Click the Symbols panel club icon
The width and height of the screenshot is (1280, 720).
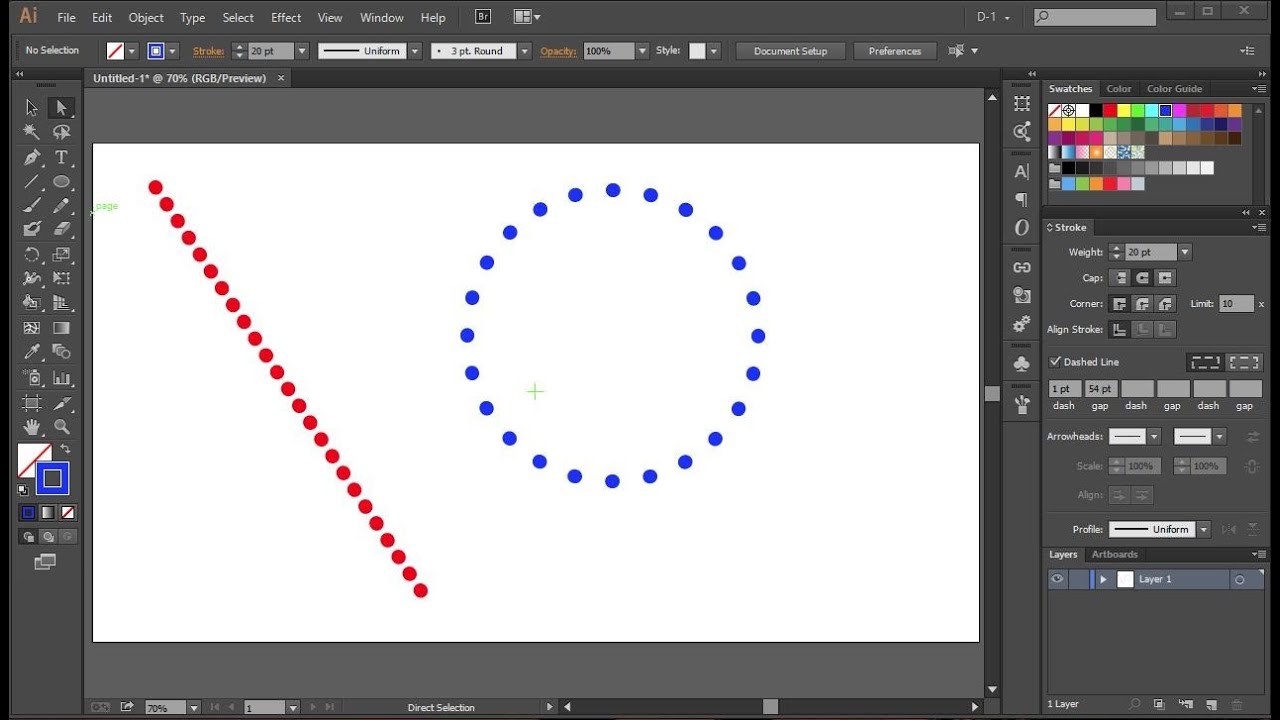(1021, 364)
